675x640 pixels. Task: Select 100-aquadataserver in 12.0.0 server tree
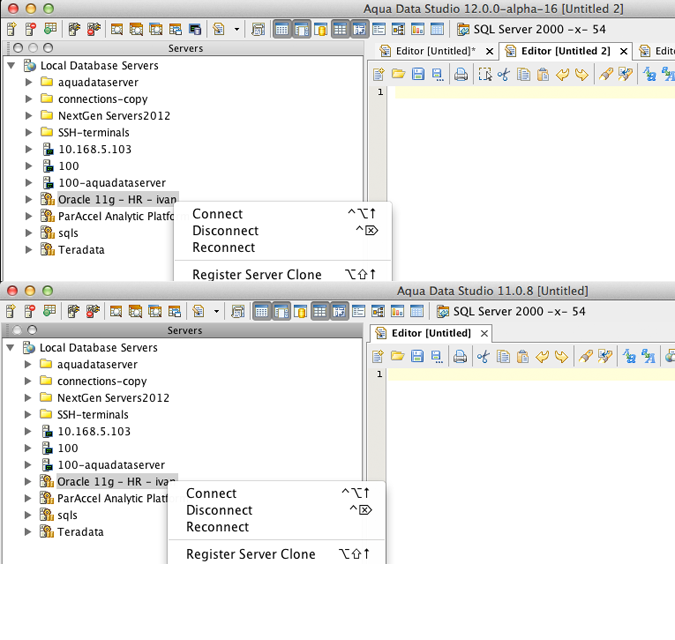click(112, 183)
